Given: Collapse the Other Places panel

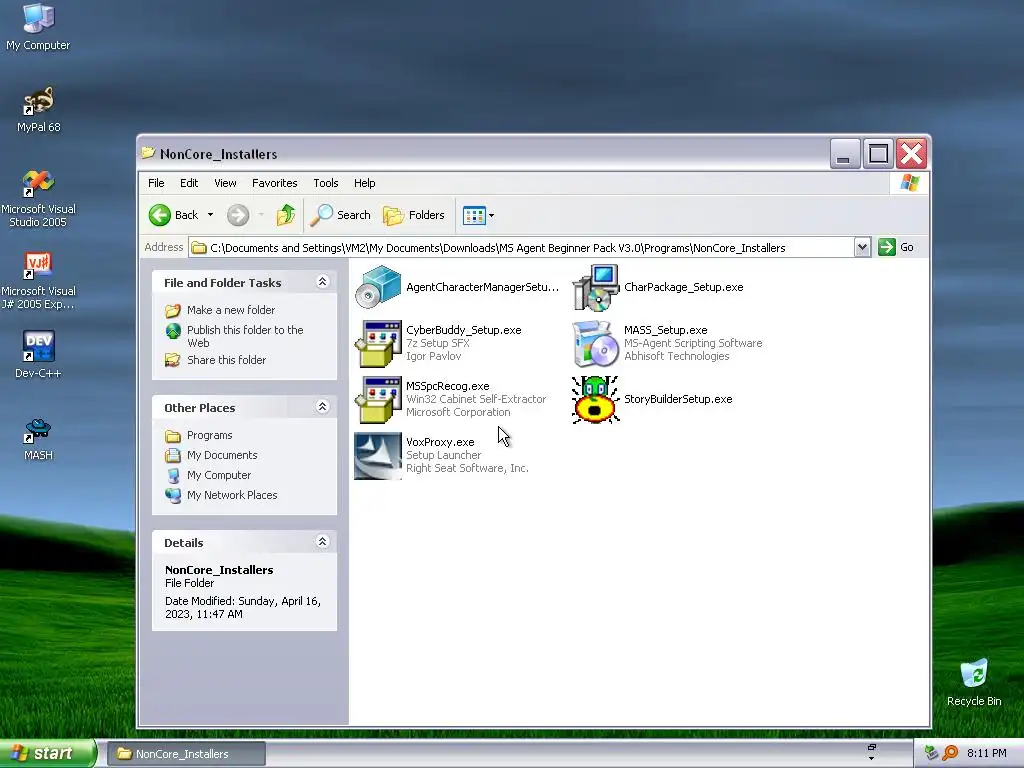Looking at the screenshot, I should click(x=322, y=407).
